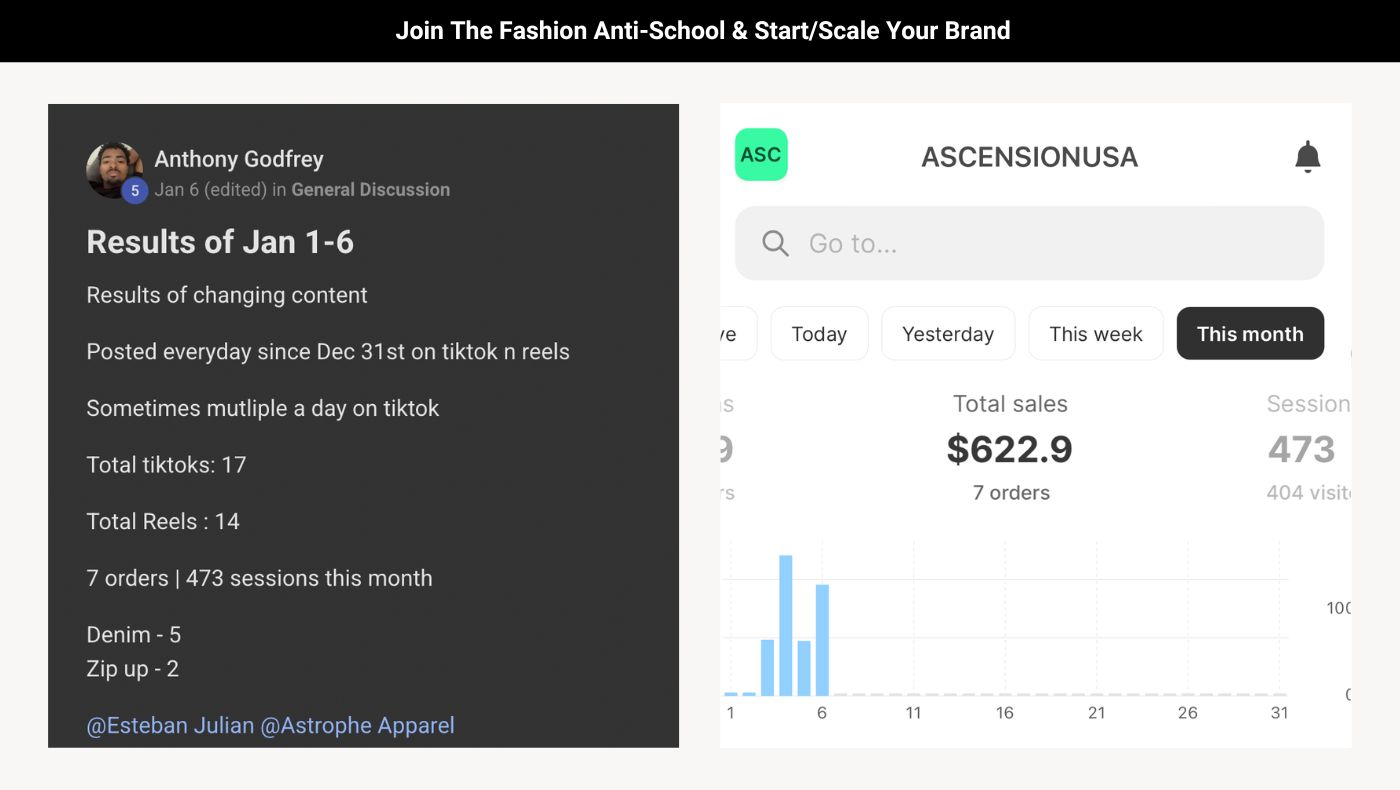Click the chart bar above day 6

pos(822,640)
